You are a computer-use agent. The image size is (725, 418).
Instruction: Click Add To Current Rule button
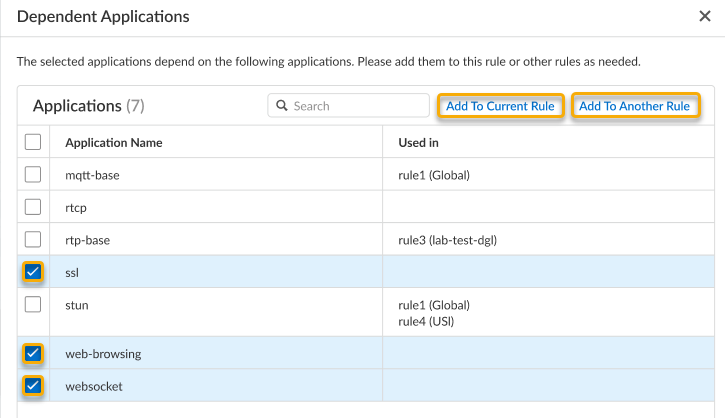(500, 106)
